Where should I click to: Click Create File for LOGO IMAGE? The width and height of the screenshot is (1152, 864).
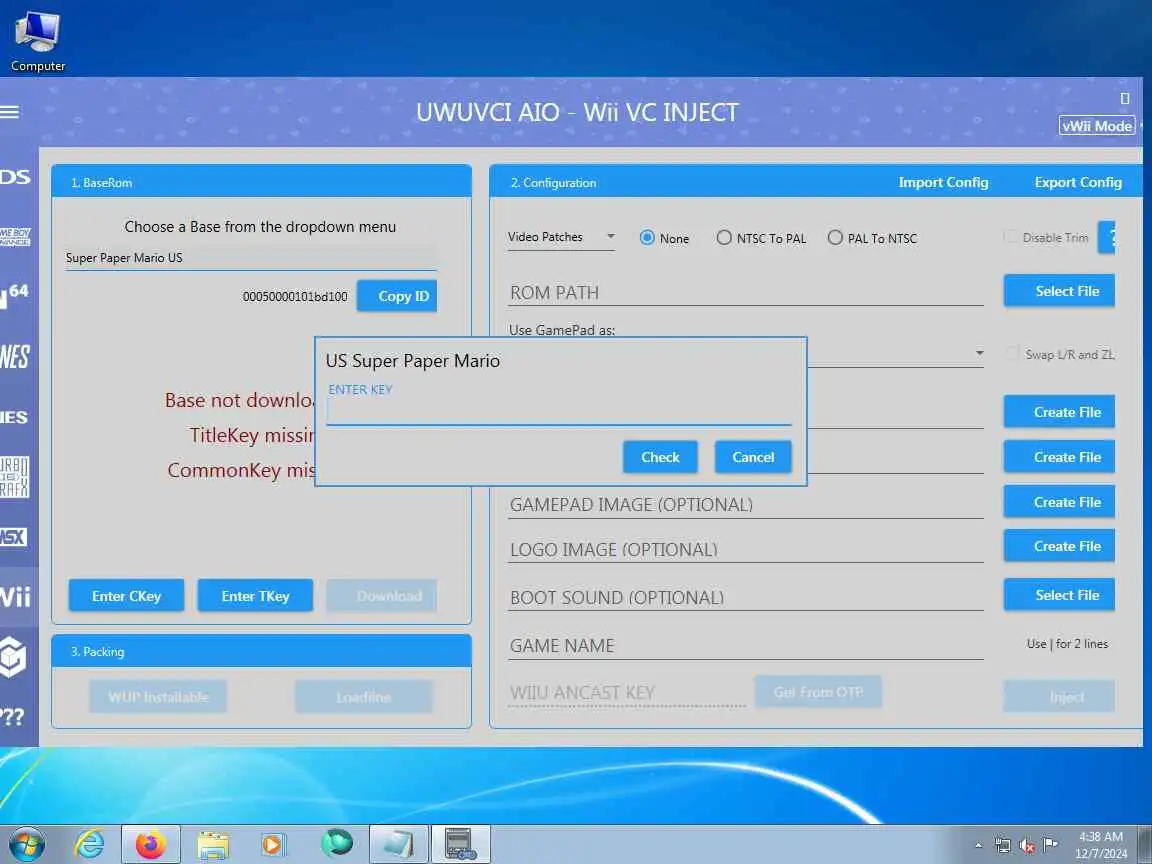[x=1059, y=546]
